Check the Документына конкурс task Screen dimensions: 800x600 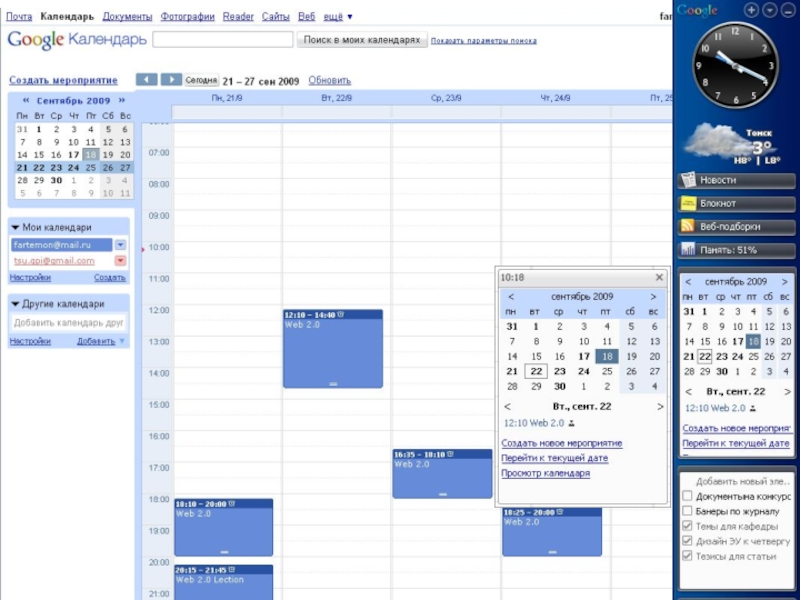[x=687, y=496]
